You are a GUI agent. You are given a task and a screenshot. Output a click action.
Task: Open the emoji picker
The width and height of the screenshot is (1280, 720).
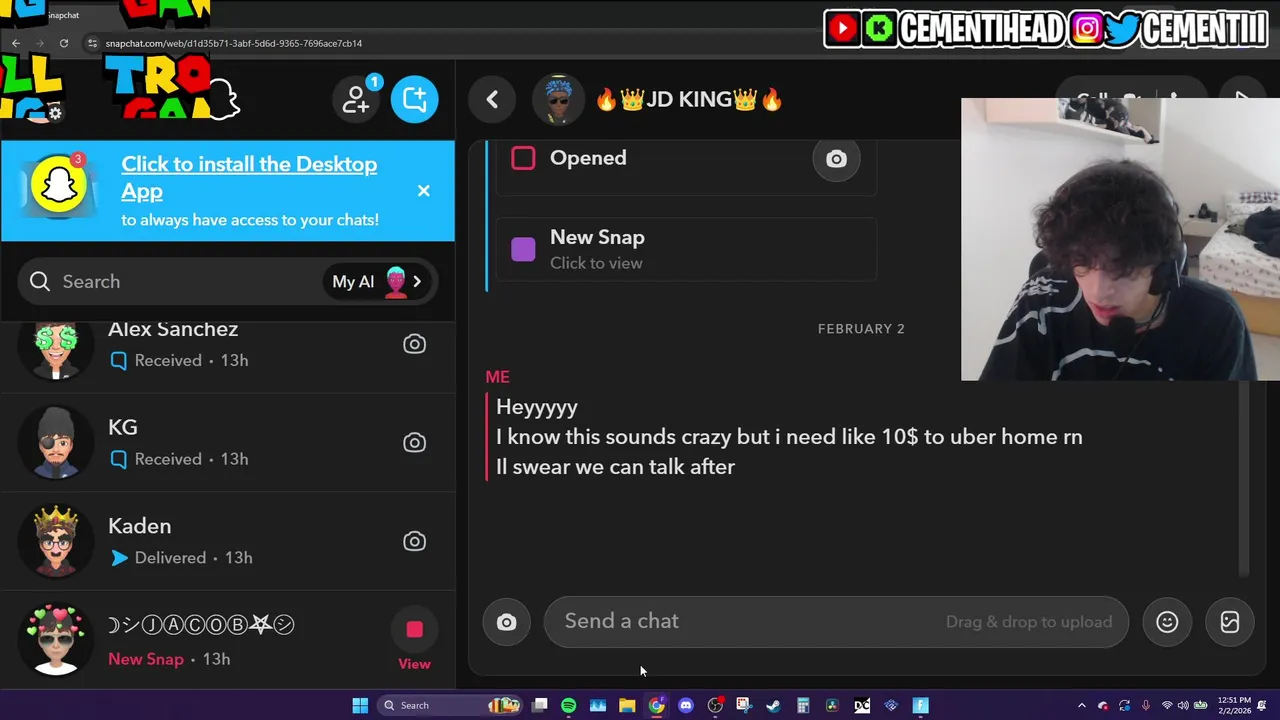click(x=1167, y=622)
